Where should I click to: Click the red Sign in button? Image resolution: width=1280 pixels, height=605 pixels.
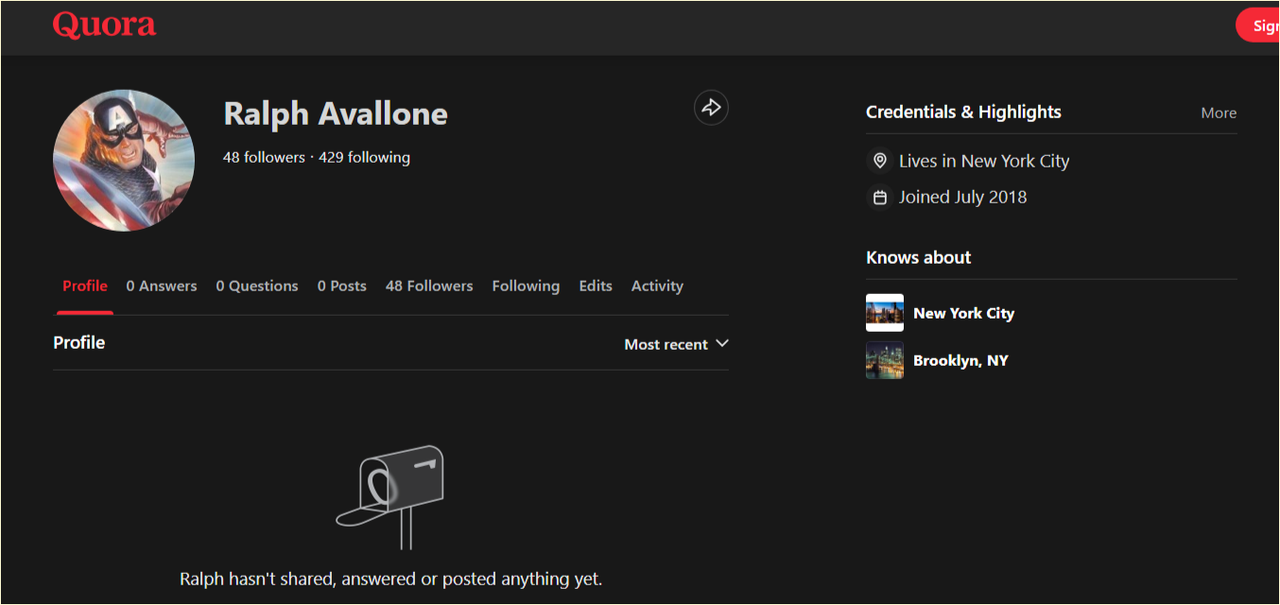(x=1258, y=26)
